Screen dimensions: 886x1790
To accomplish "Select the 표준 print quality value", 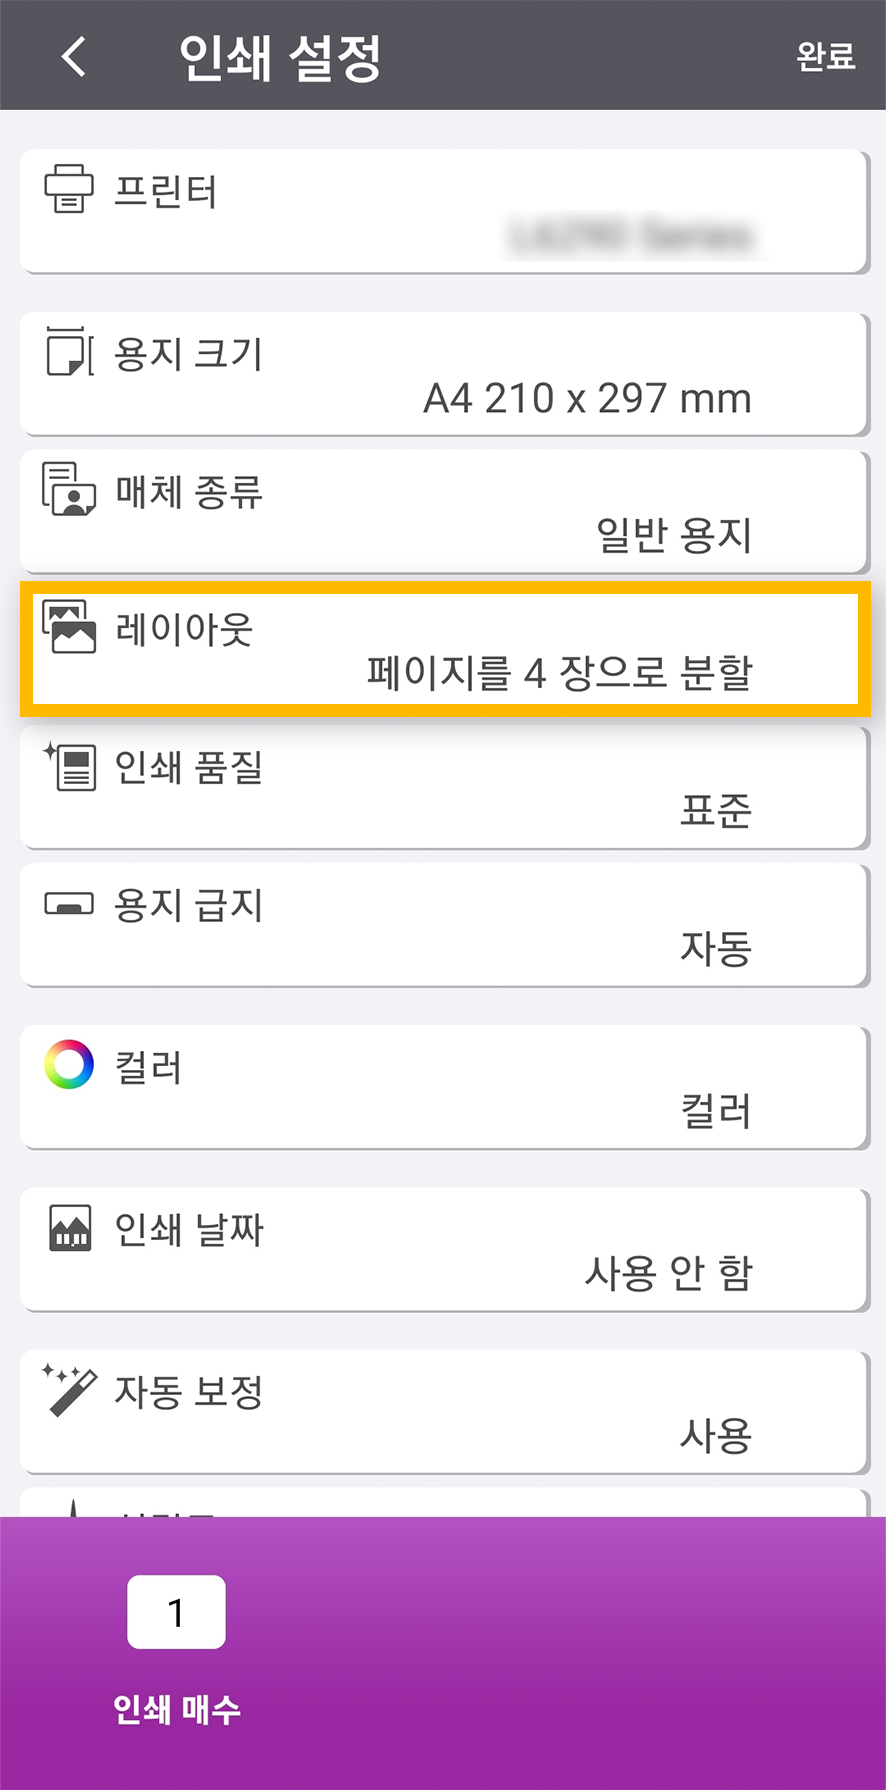I will coord(715,811).
